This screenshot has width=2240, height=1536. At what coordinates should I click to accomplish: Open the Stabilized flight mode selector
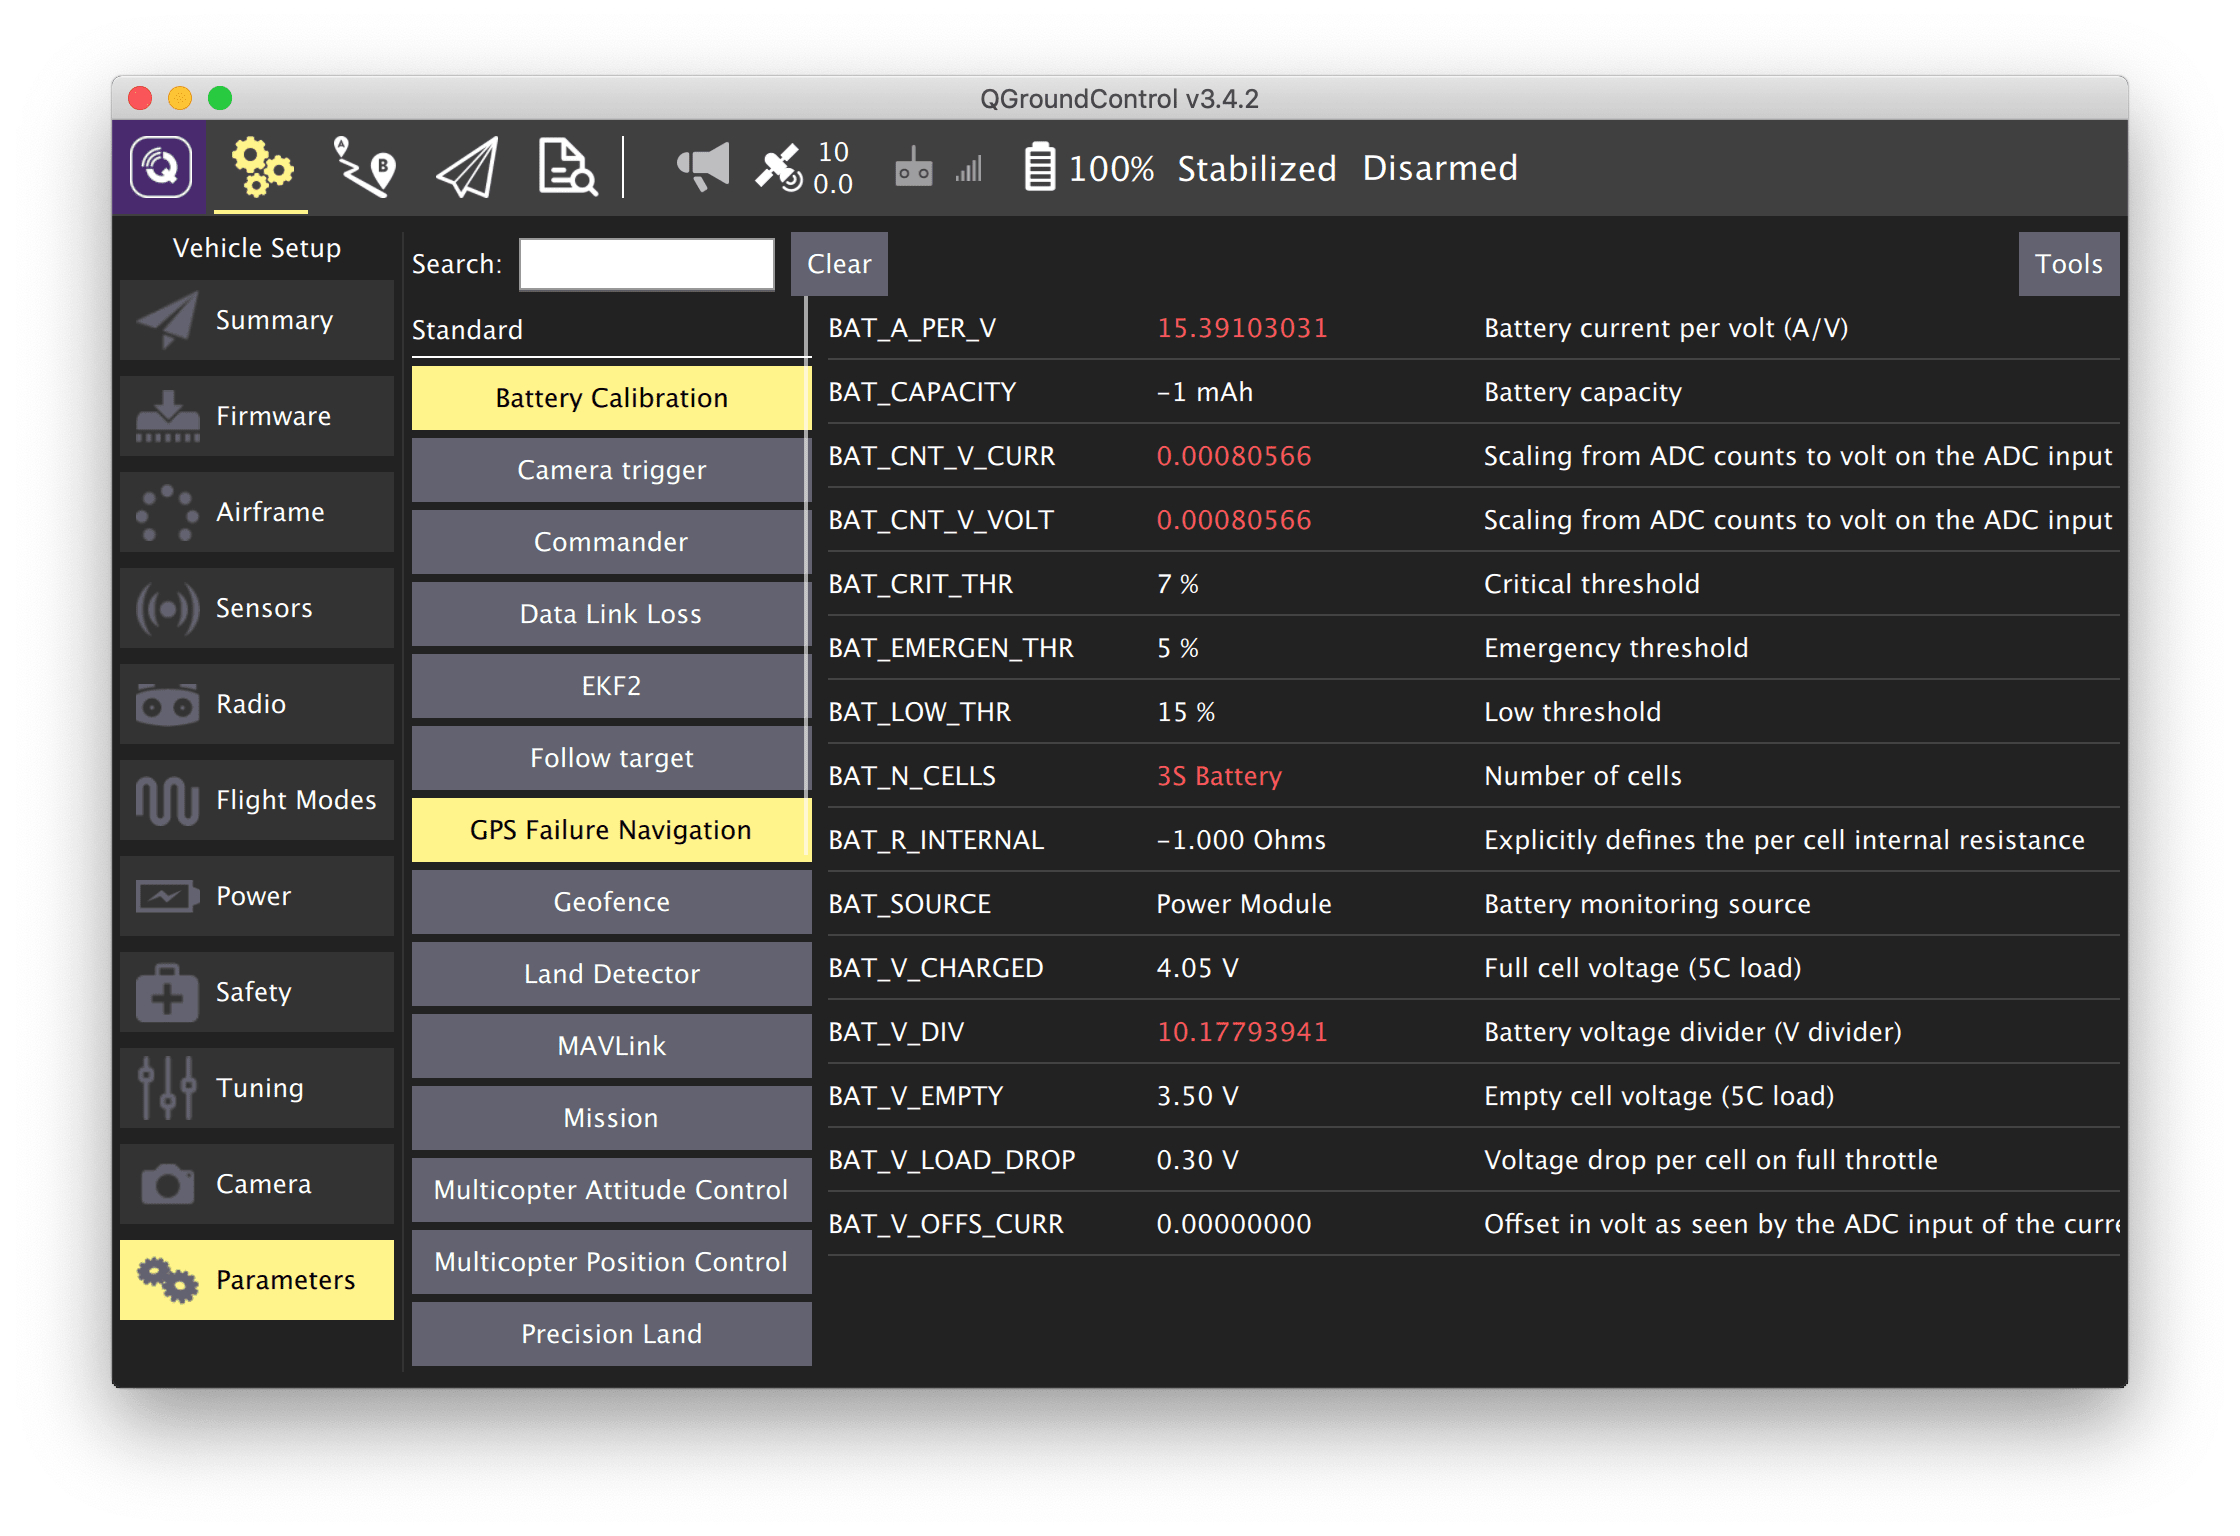click(1256, 168)
